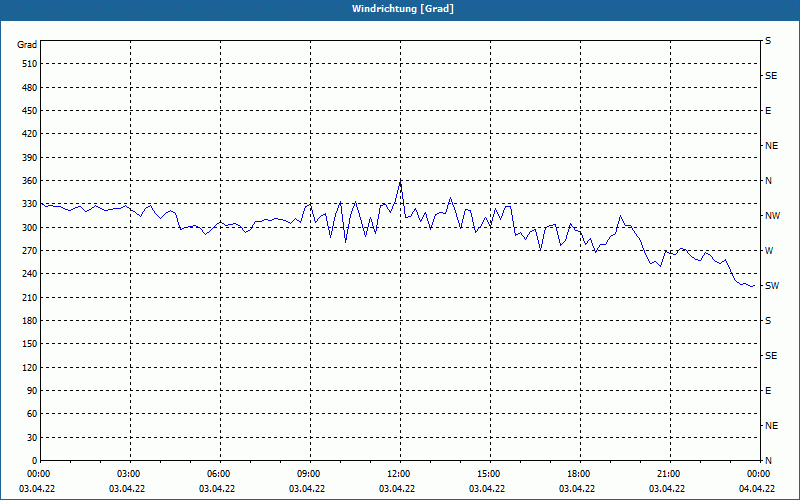Click the SW compass label on the right axis
The height and width of the screenshot is (500, 800).
coord(772,286)
